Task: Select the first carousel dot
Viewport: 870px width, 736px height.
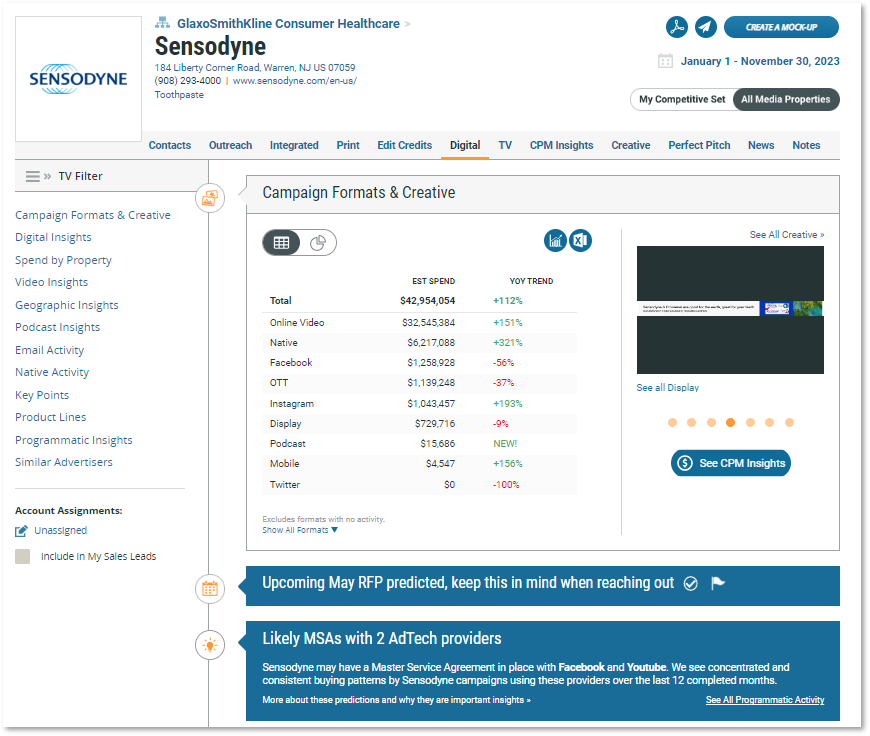Action: pos(672,422)
